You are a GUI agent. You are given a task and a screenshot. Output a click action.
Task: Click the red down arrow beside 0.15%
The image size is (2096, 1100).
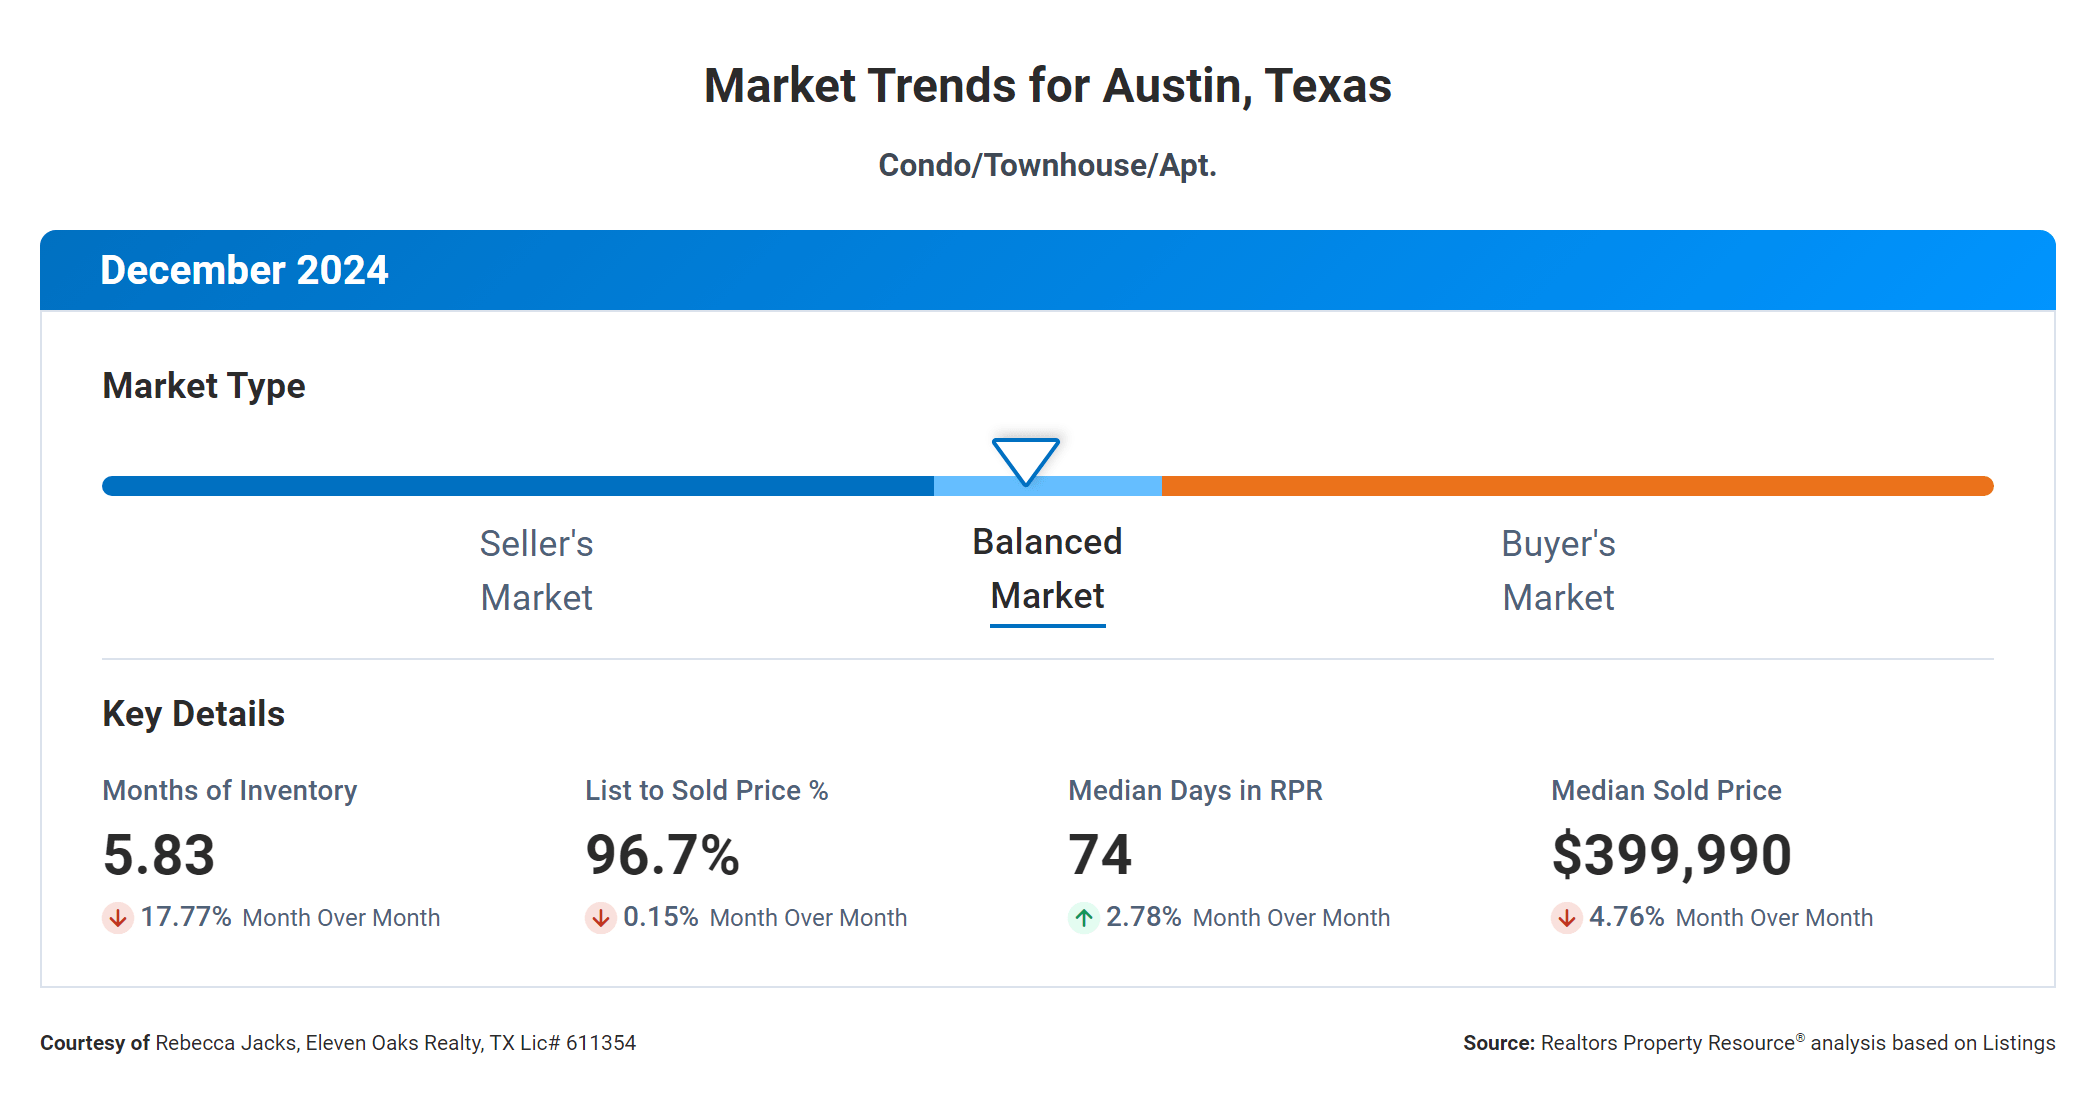[600, 917]
